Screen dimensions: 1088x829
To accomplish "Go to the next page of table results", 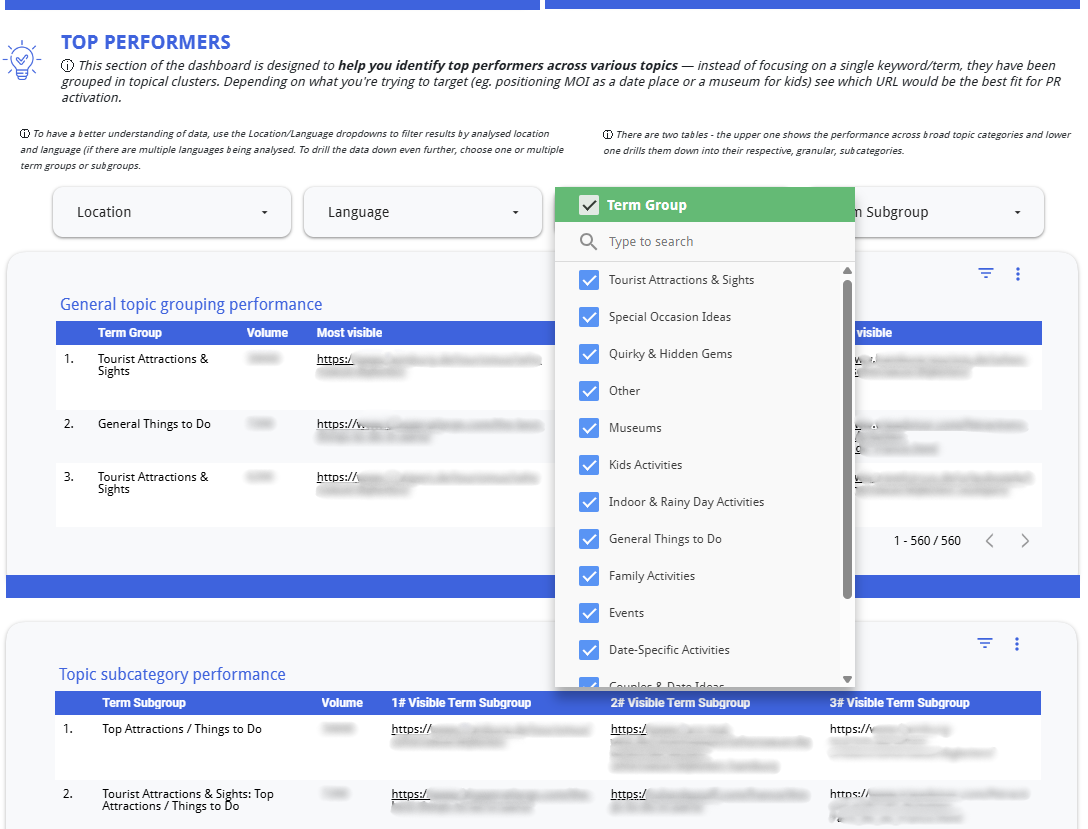I will pos(1025,541).
